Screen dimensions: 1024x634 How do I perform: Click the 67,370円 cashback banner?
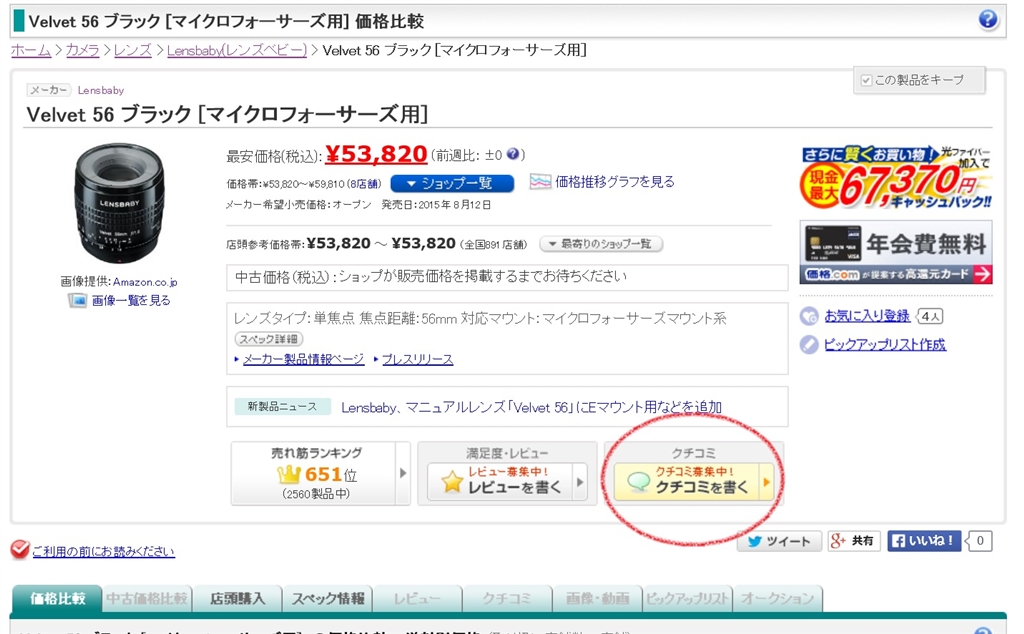tap(896, 178)
